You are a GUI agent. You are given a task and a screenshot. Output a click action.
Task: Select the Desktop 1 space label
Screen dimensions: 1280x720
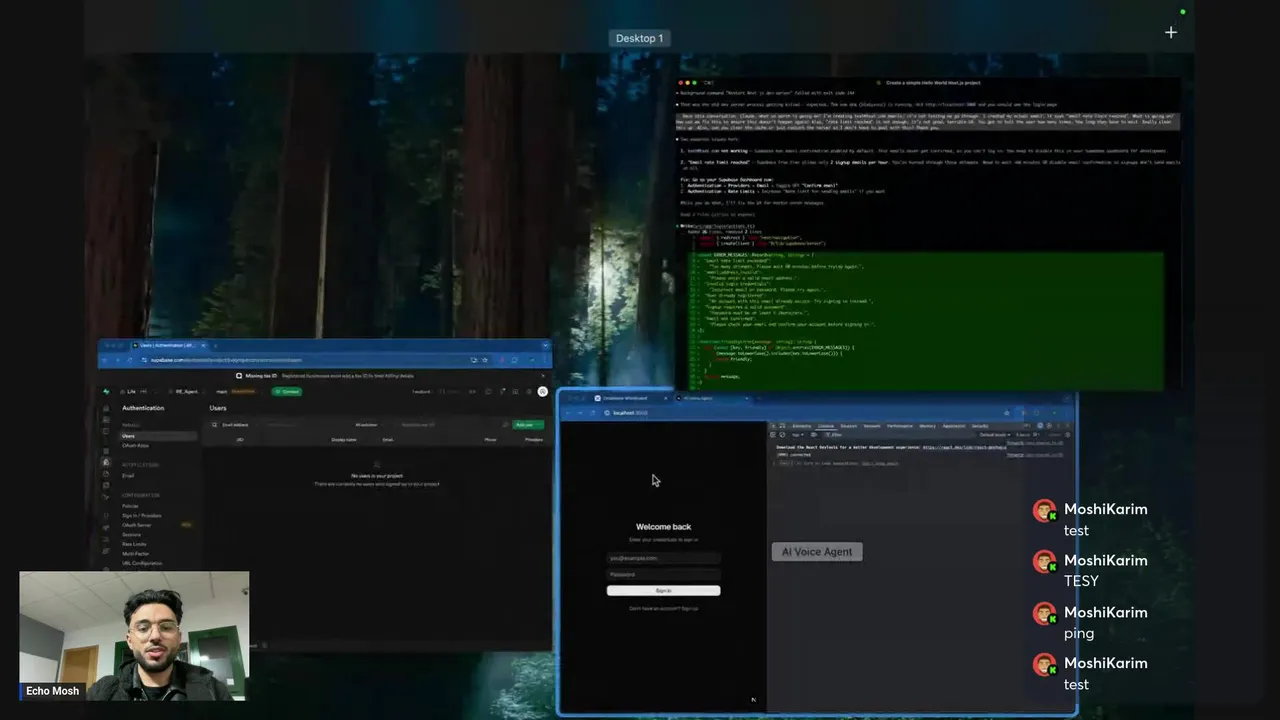[x=639, y=38]
